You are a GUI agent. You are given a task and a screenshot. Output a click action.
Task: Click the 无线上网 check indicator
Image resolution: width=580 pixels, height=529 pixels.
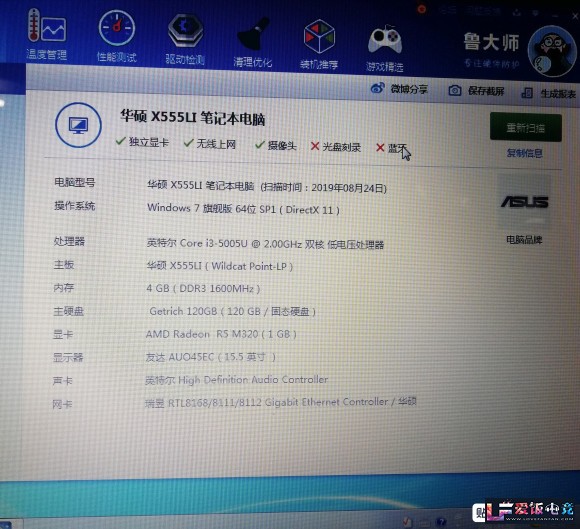click(x=210, y=144)
